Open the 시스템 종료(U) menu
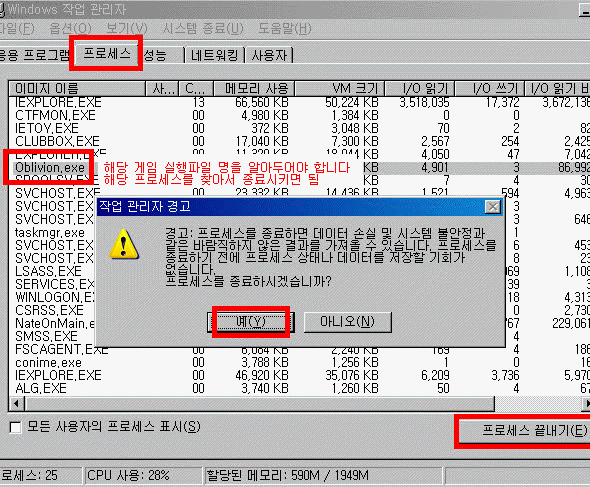Viewport: 590px width, 487px height. (x=203, y=29)
